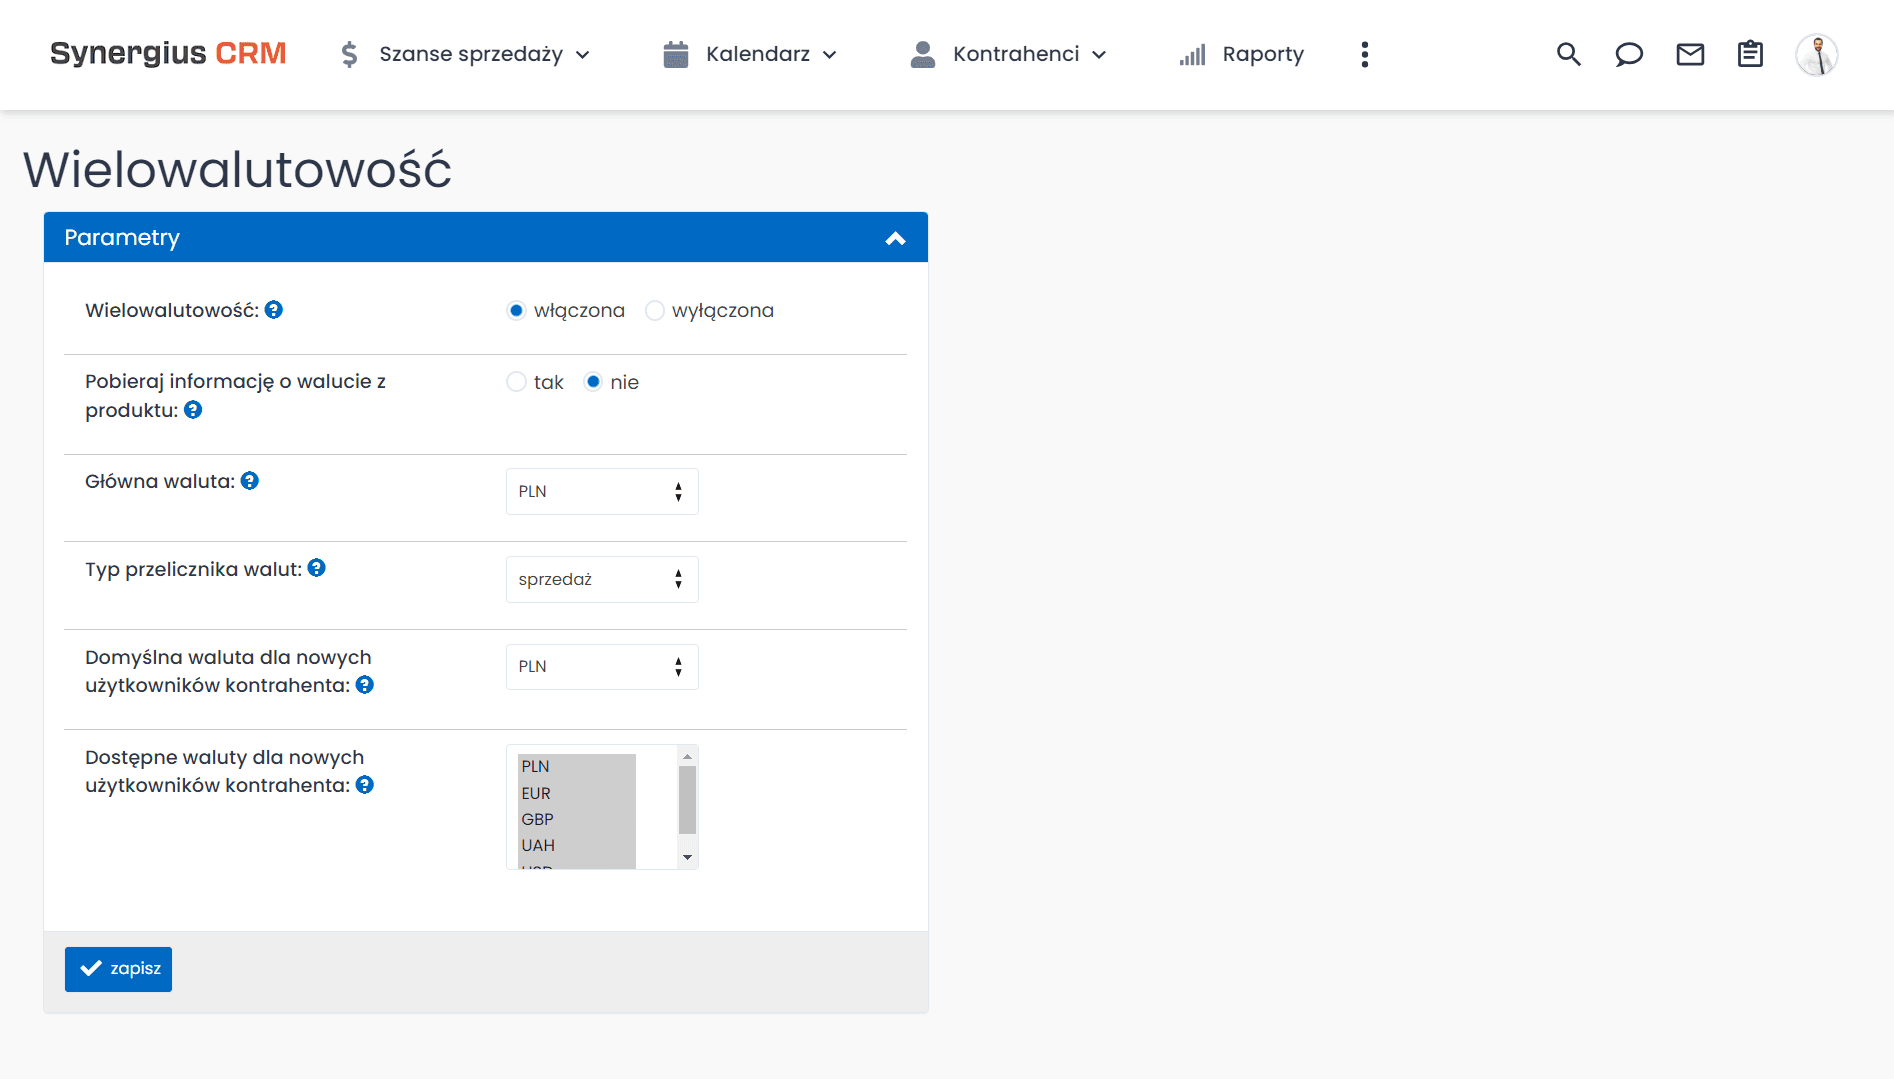This screenshot has width=1894, height=1079.
Task: Open the mail envelope icon
Action: coord(1690,54)
